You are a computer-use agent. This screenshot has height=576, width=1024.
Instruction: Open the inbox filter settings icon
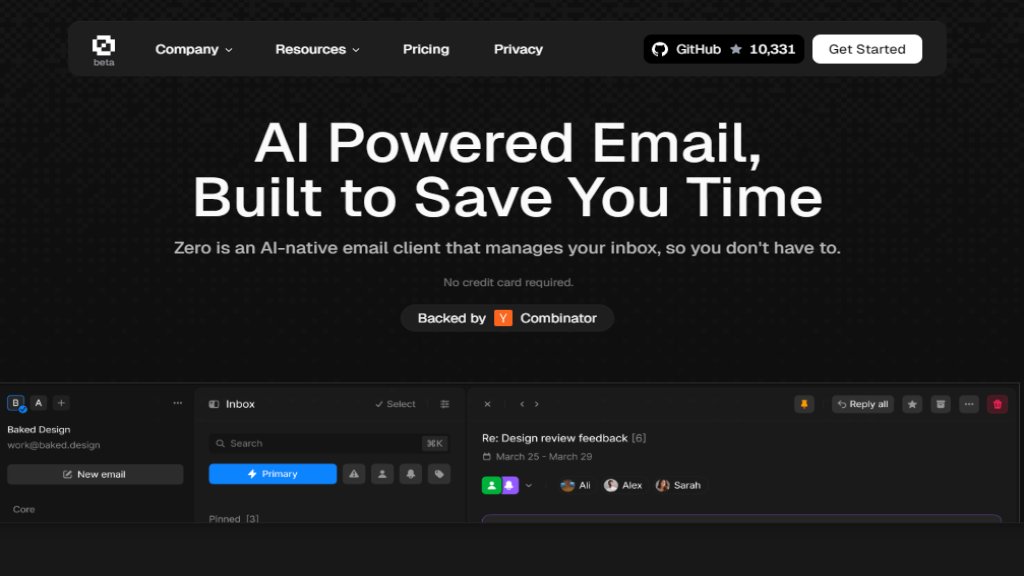(x=445, y=404)
